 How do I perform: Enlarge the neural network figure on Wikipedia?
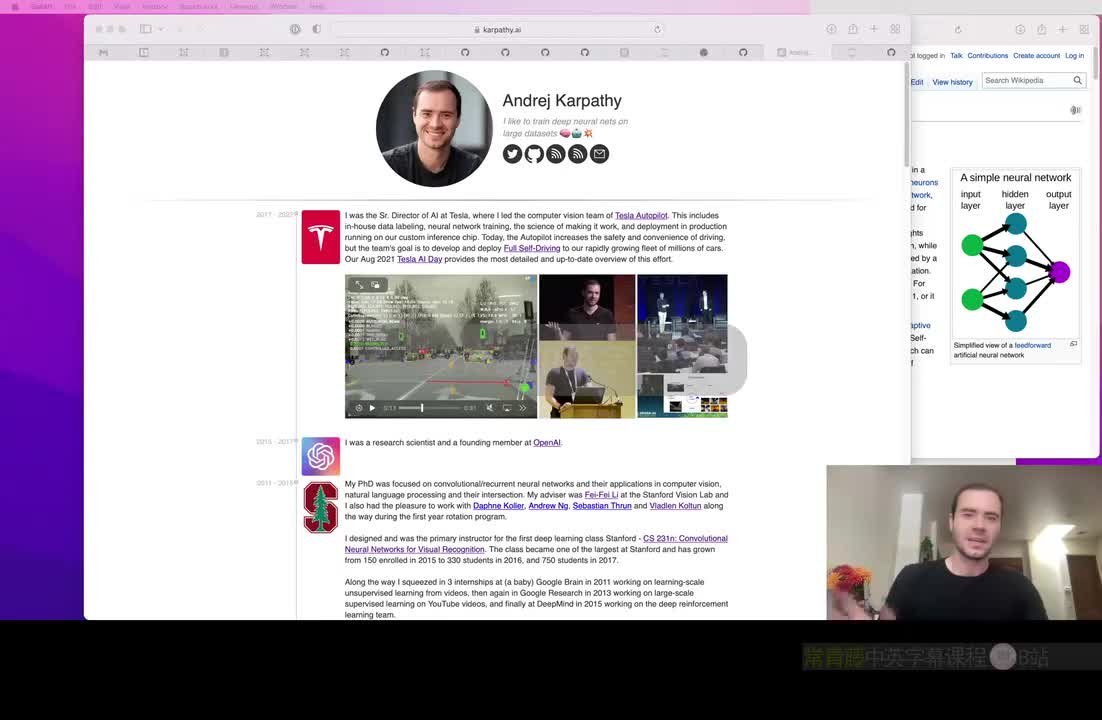(x=1073, y=344)
